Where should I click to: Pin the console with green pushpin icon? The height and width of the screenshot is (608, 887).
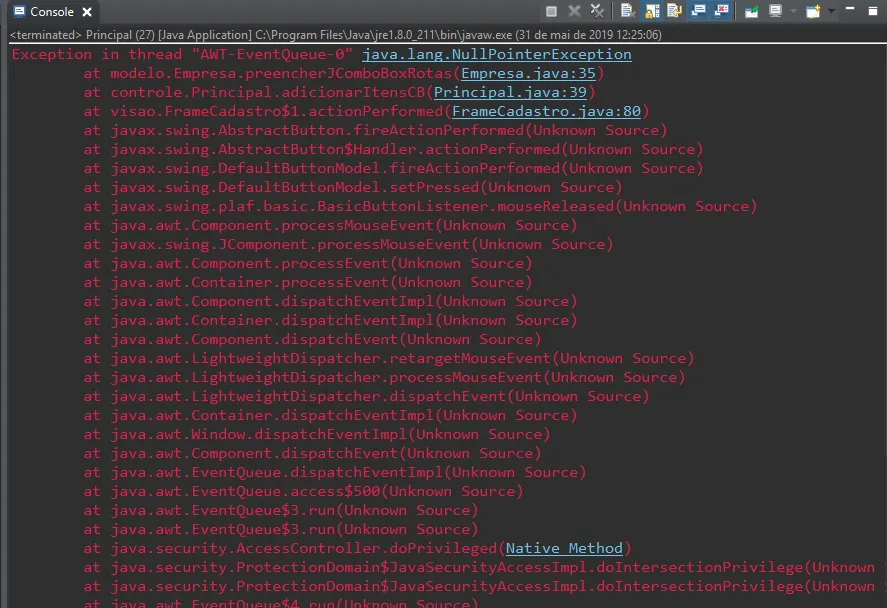coord(751,11)
